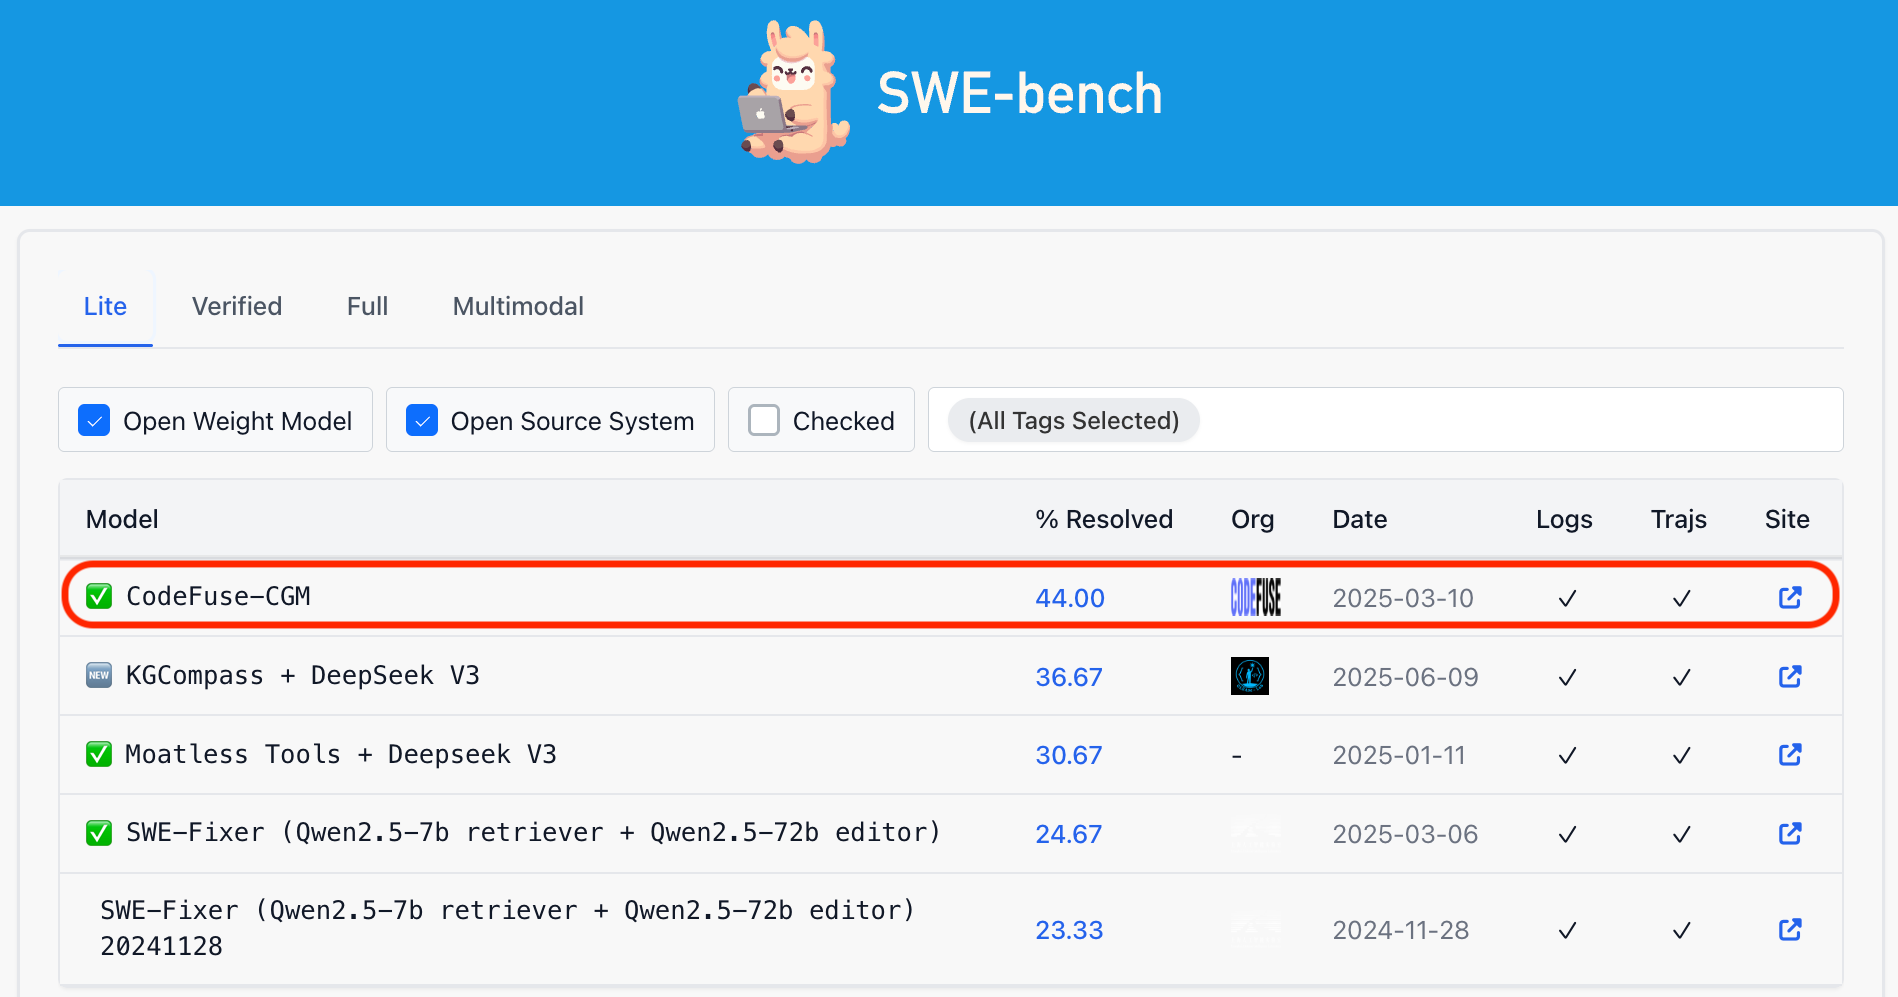1898x997 pixels.
Task: Click the green check beside SWE-Fixer
Action: pyautogui.click(x=99, y=832)
